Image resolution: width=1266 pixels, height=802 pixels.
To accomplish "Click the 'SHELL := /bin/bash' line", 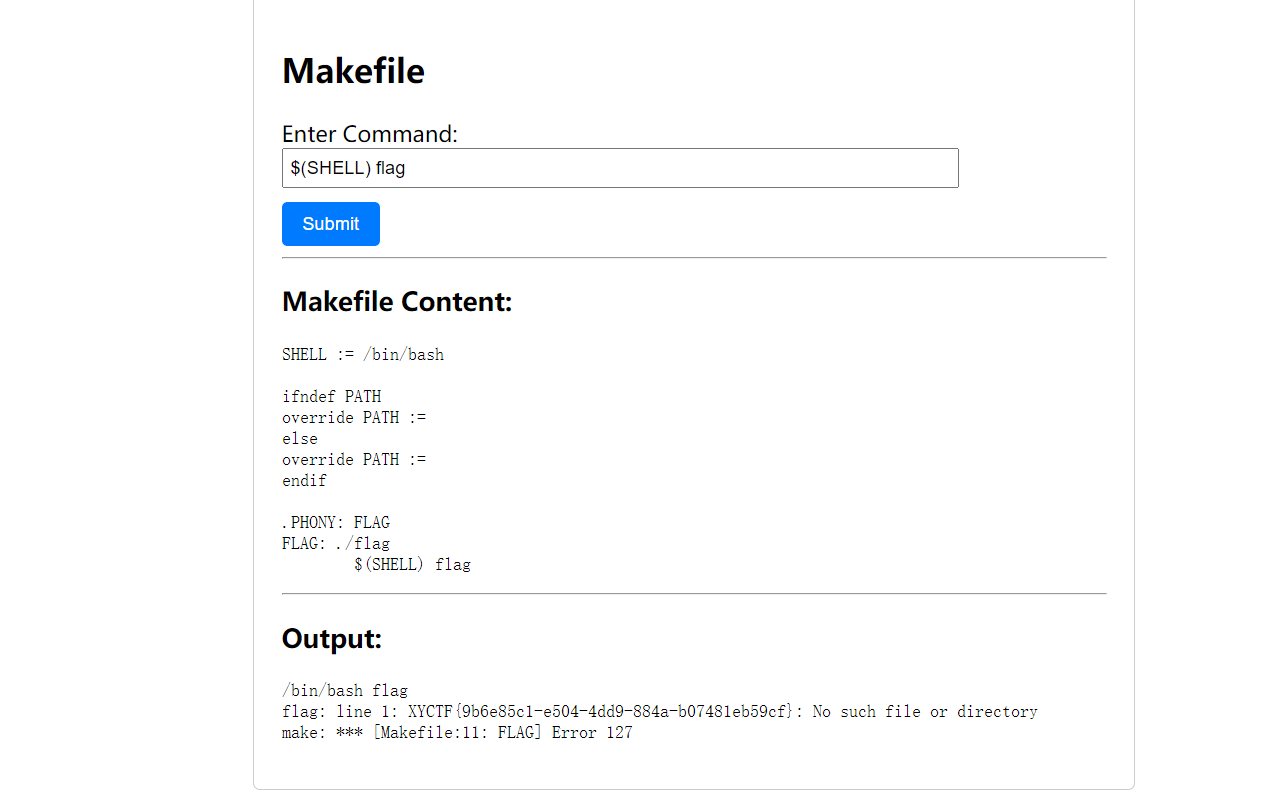I will (363, 355).
